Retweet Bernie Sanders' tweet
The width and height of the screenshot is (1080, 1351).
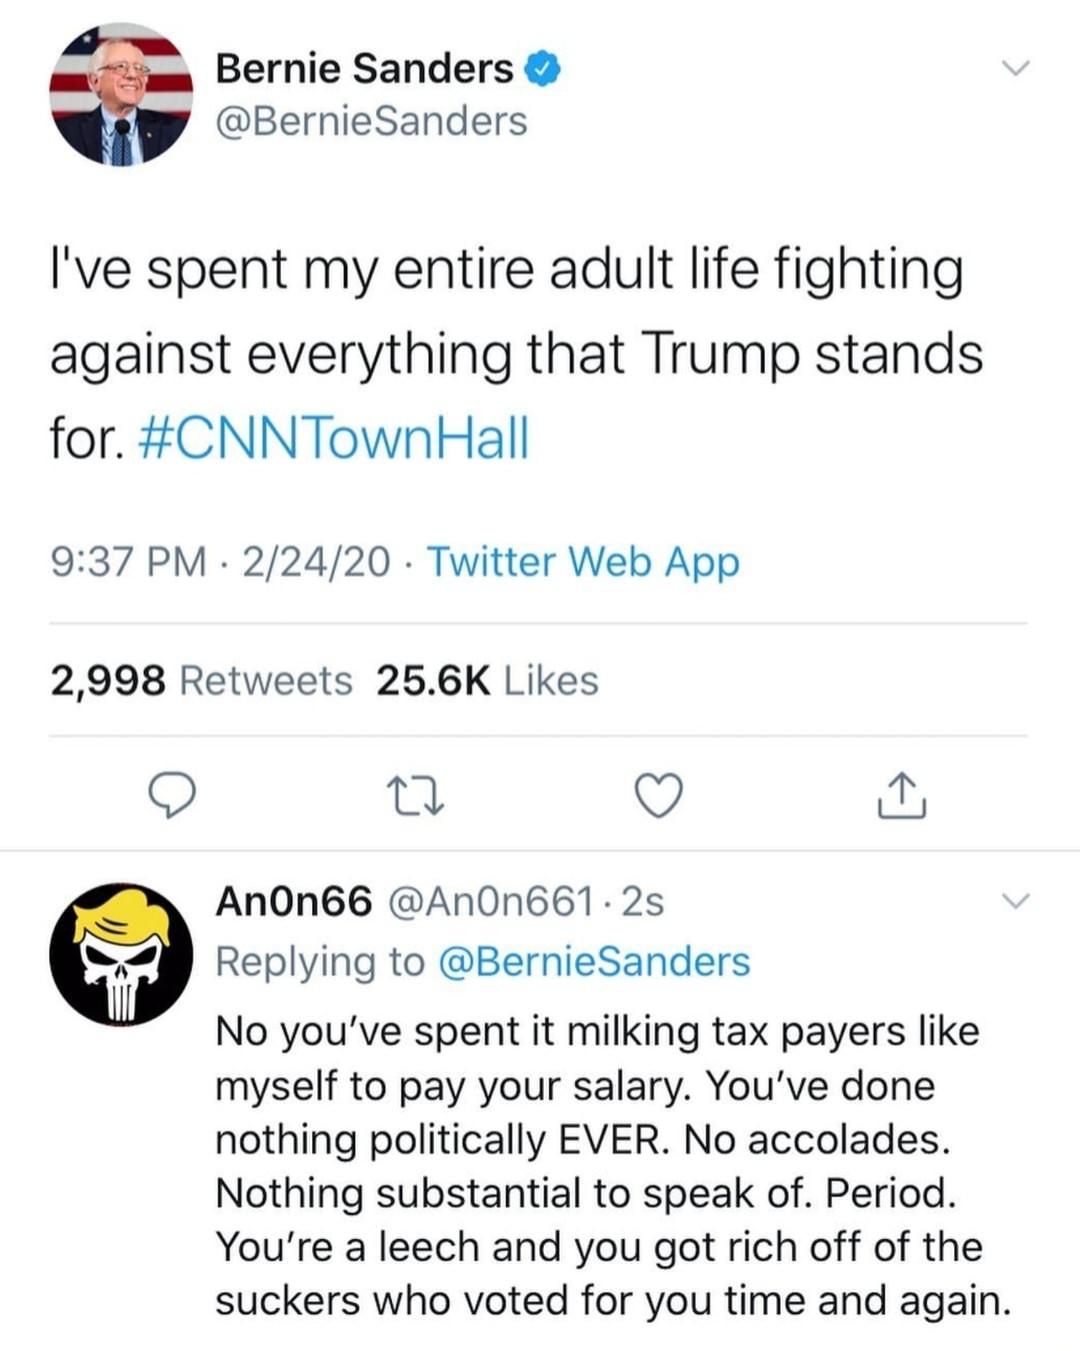[415, 796]
